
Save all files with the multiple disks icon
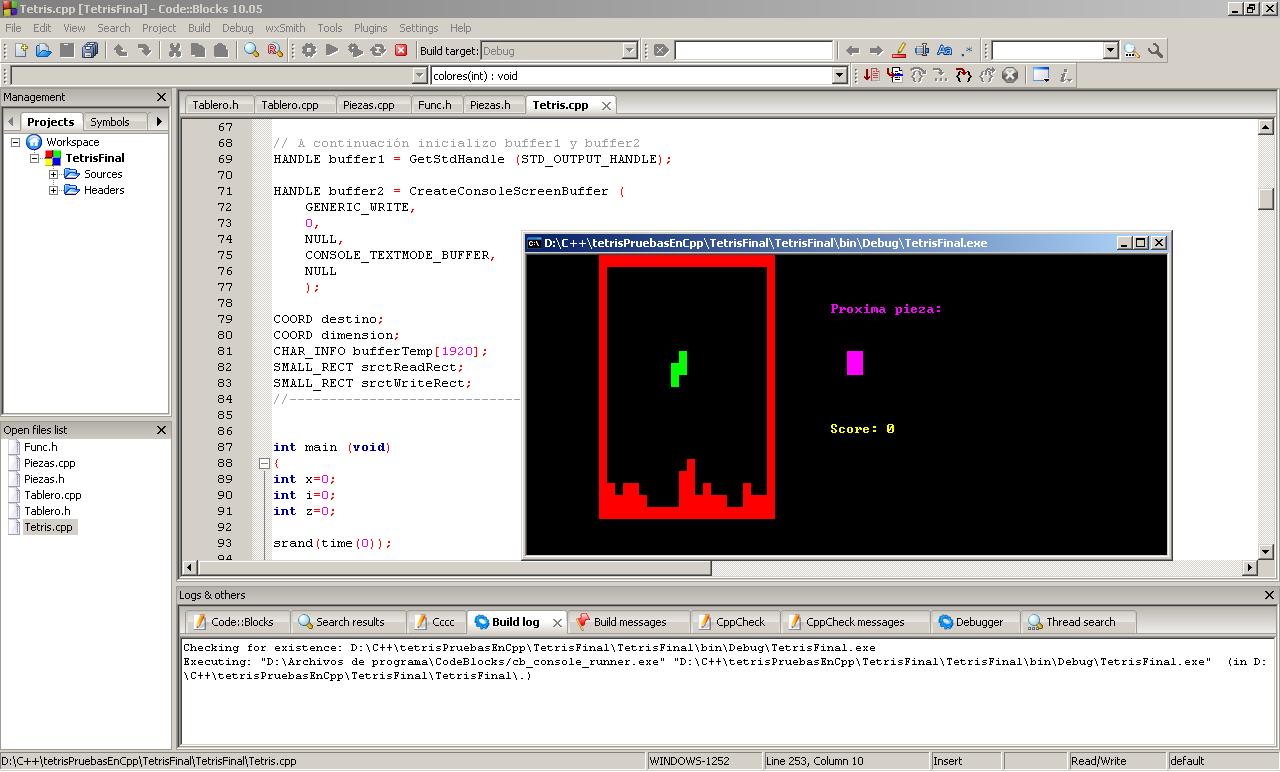coord(89,50)
